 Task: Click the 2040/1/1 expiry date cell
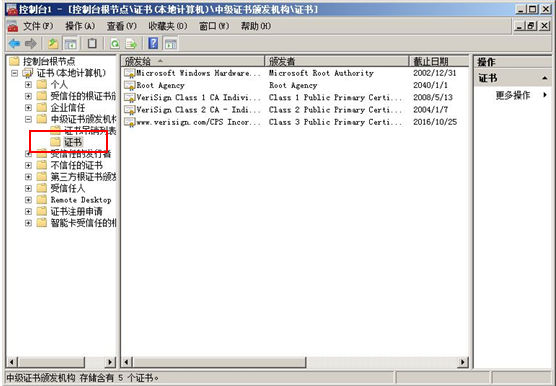tap(430, 85)
